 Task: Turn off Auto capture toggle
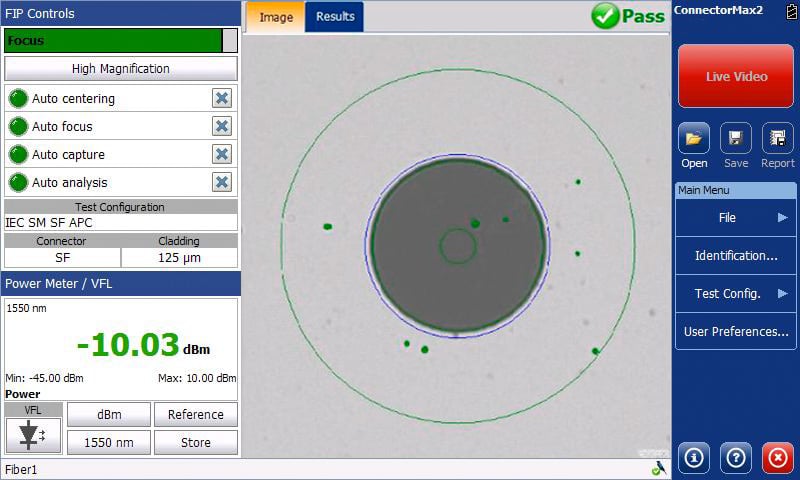click(222, 154)
